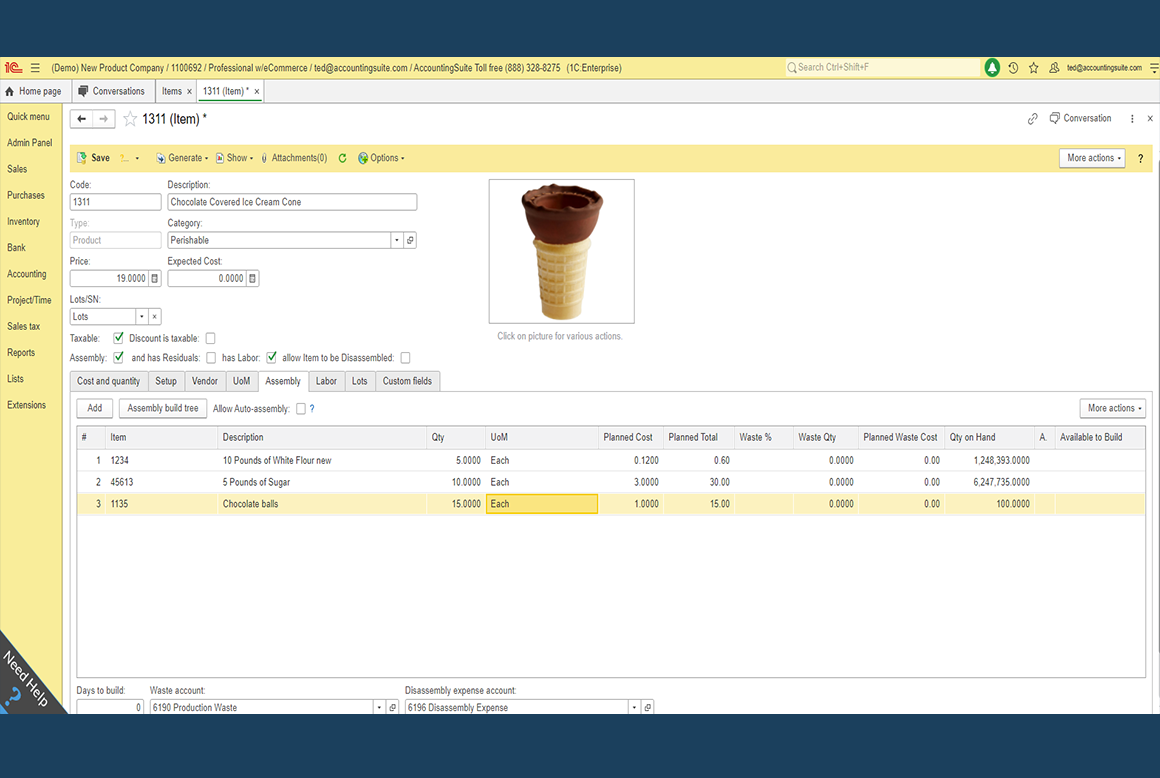Image resolution: width=1160 pixels, height=778 pixels.
Task: Switch to the Vendor tab
Action: (x=205, y=381)
